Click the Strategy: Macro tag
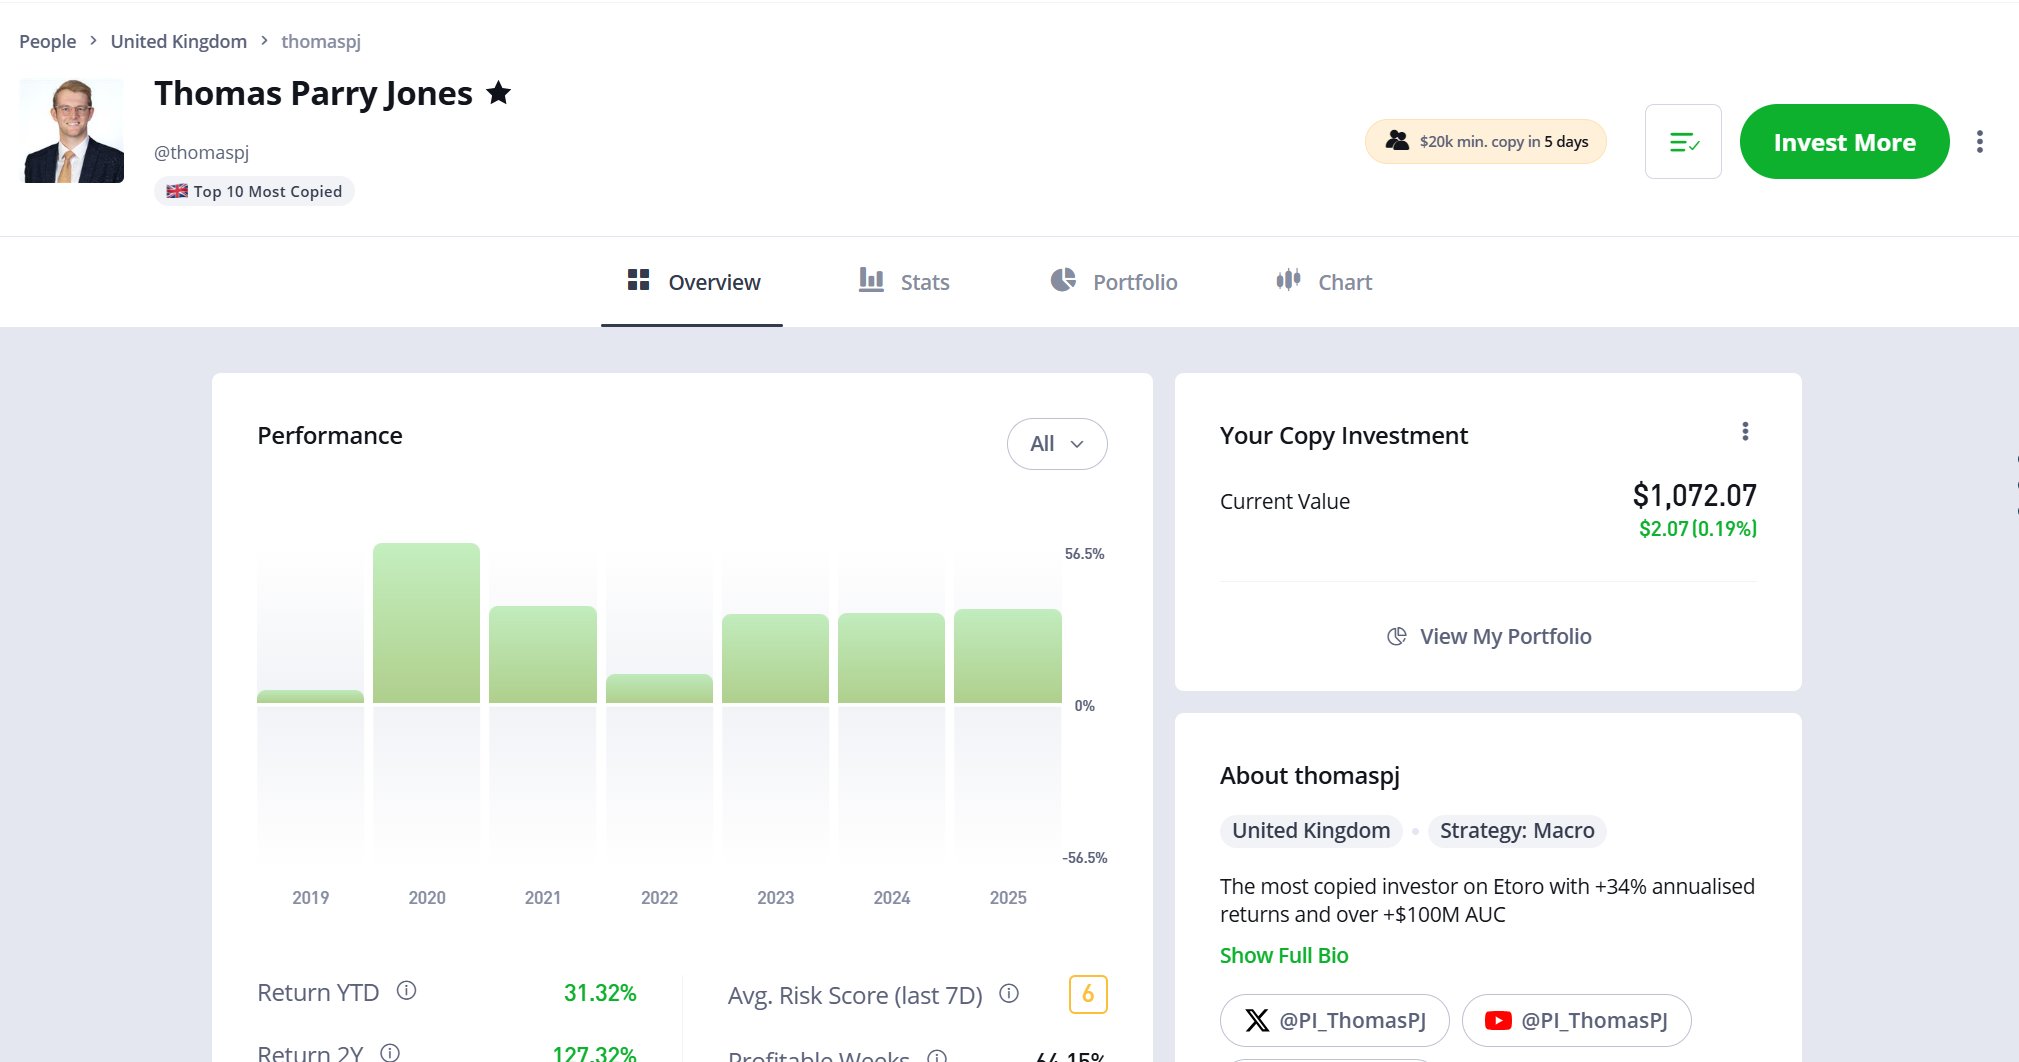This screenshot has height=1062, width=2019. coord(1517,831)
